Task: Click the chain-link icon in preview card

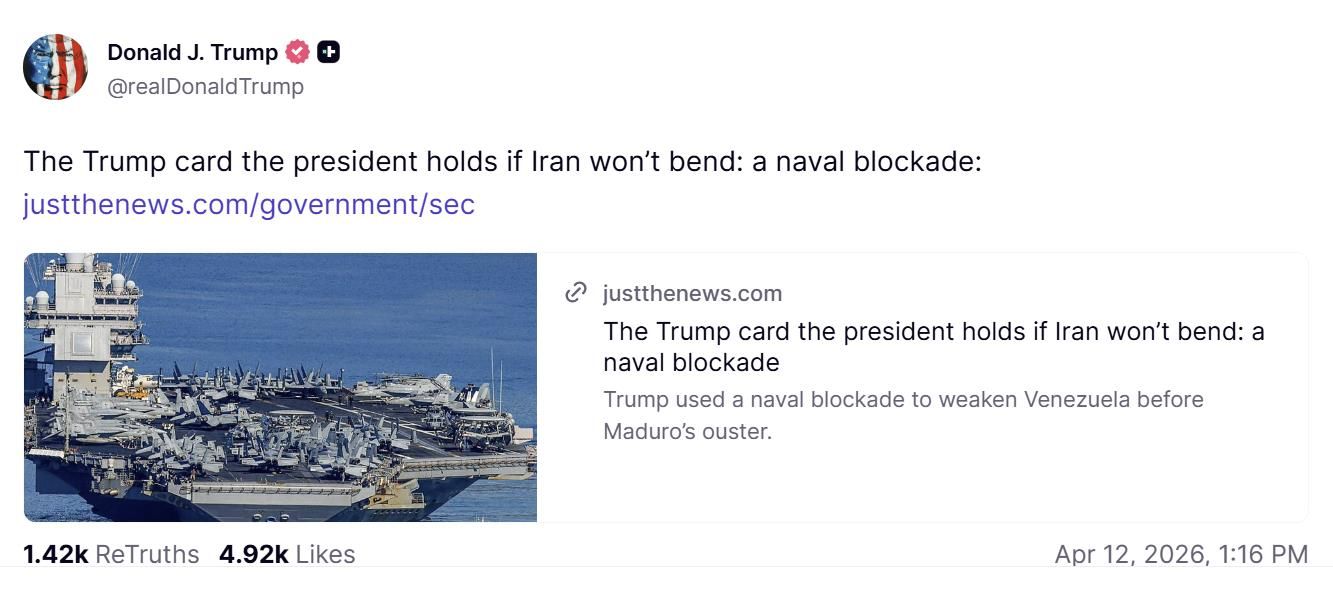Action: [x=576, y=293]
